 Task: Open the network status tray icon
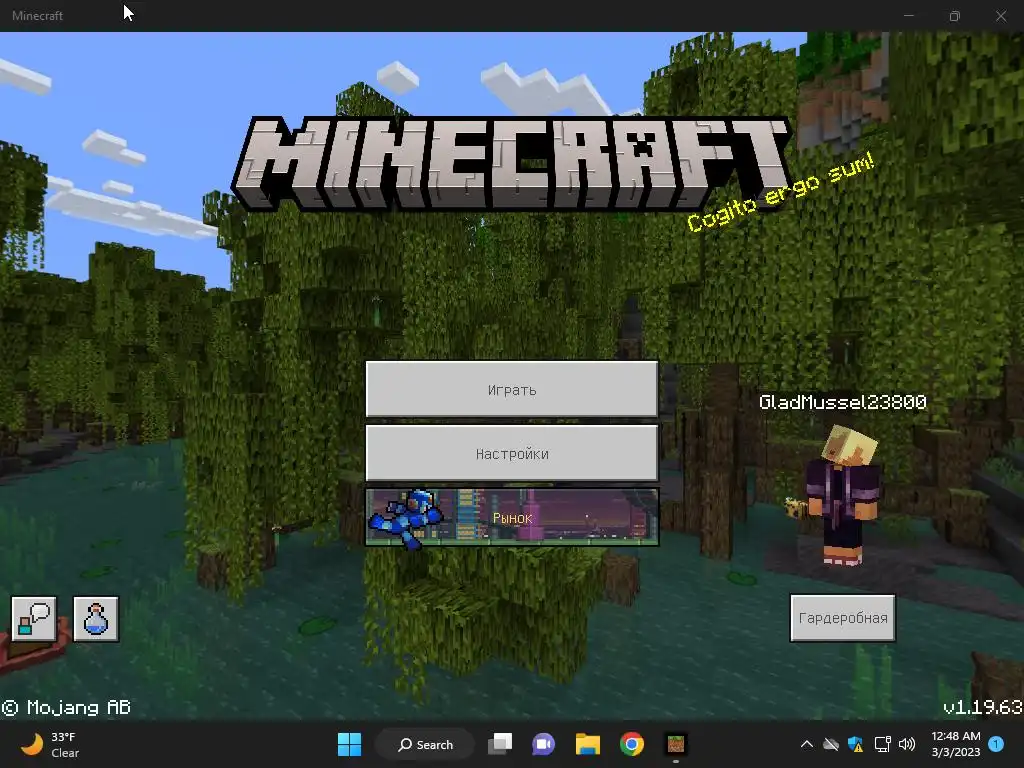[x=882, y=744]
